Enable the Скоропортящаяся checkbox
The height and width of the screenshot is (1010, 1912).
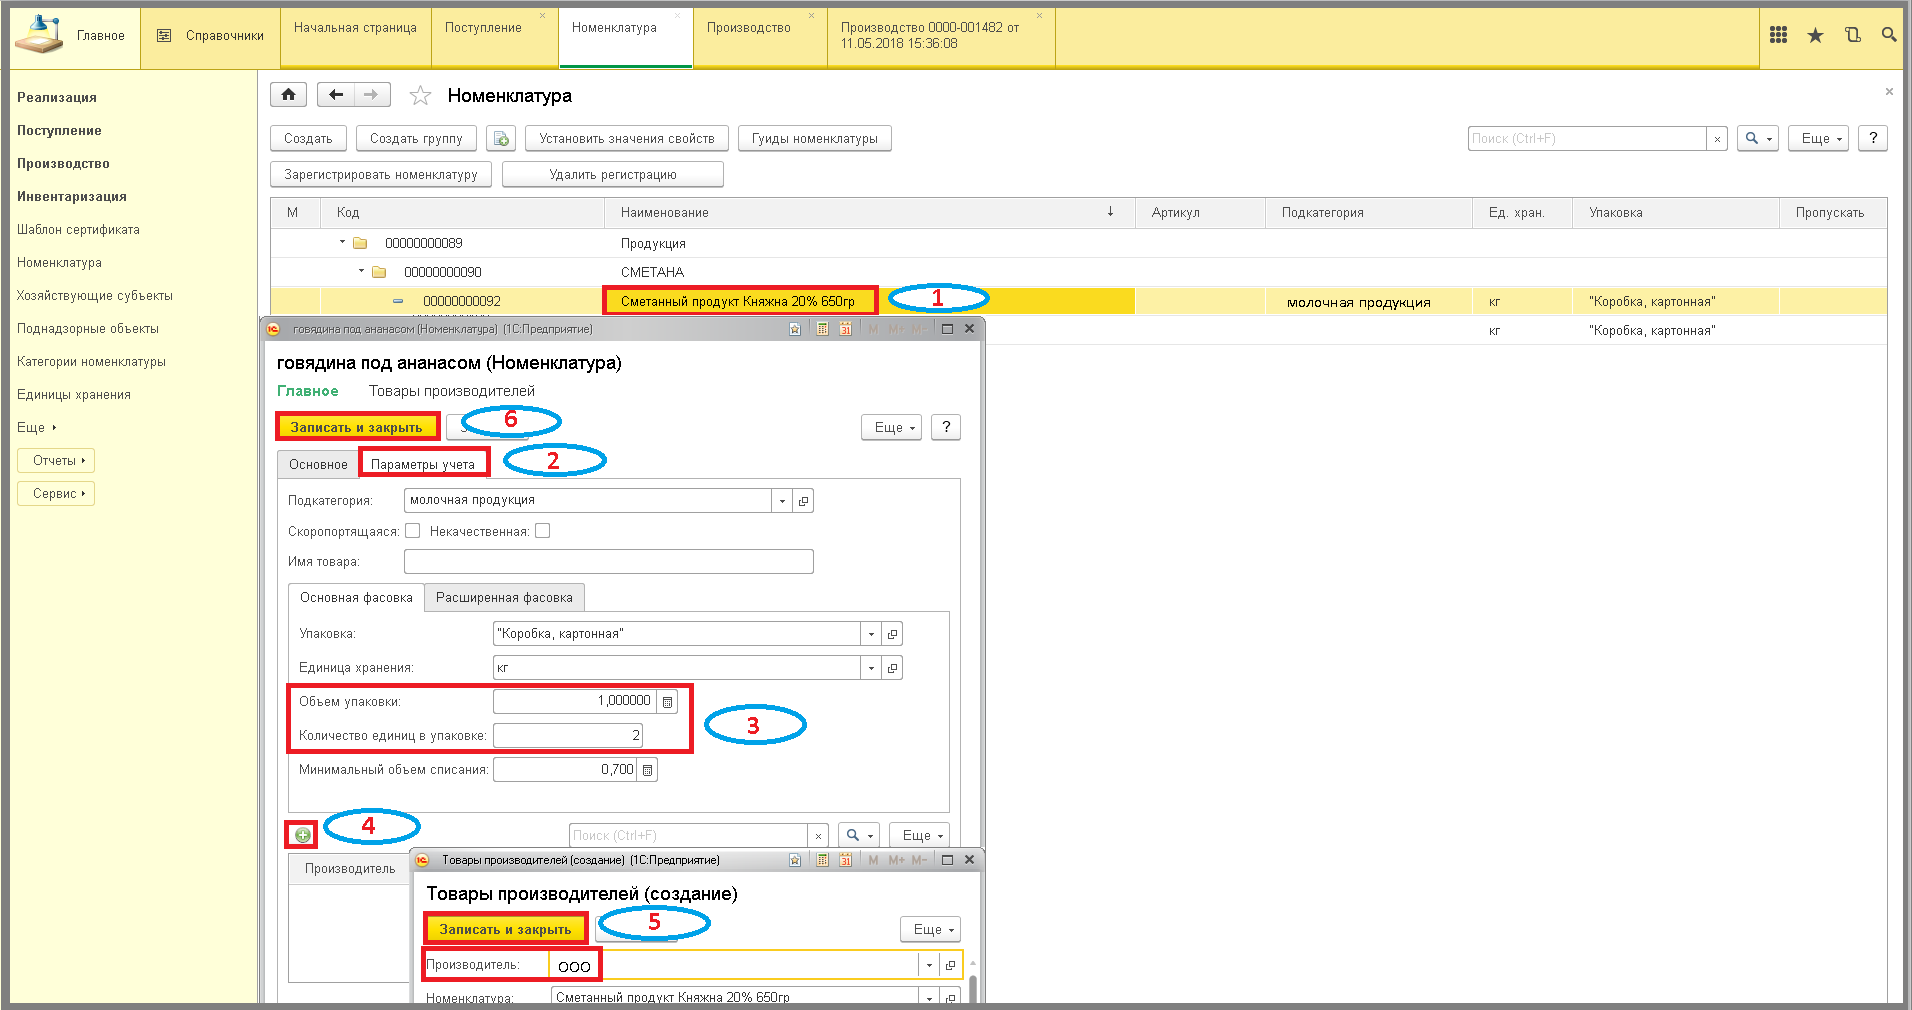click(x=412, y=531)
